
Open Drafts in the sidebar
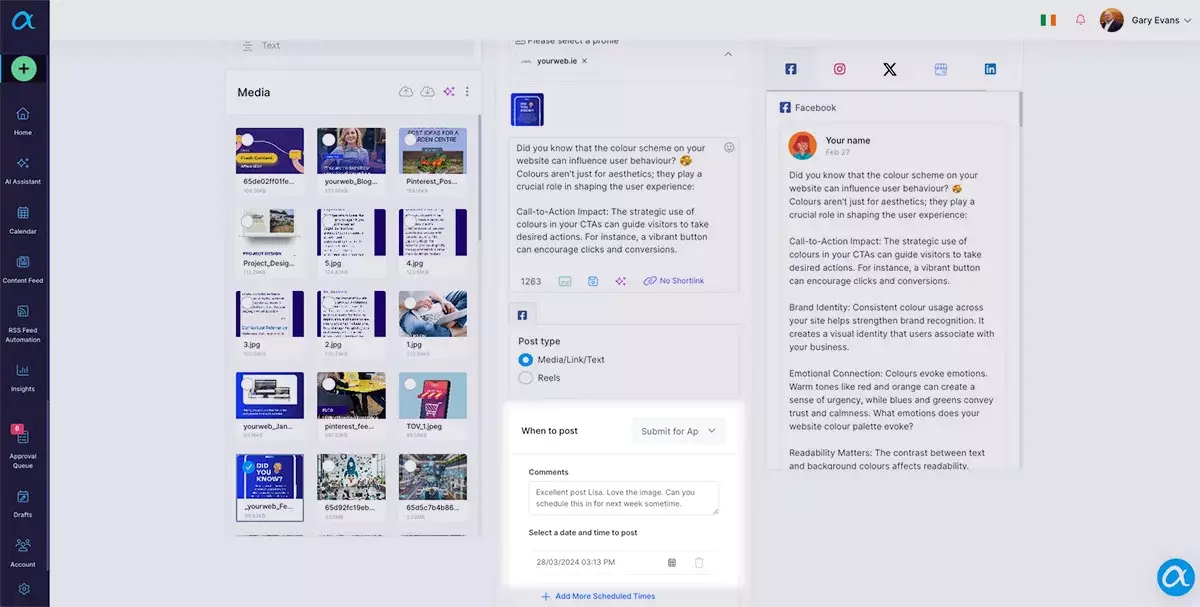pyautogui.click(x=23, y=503)
